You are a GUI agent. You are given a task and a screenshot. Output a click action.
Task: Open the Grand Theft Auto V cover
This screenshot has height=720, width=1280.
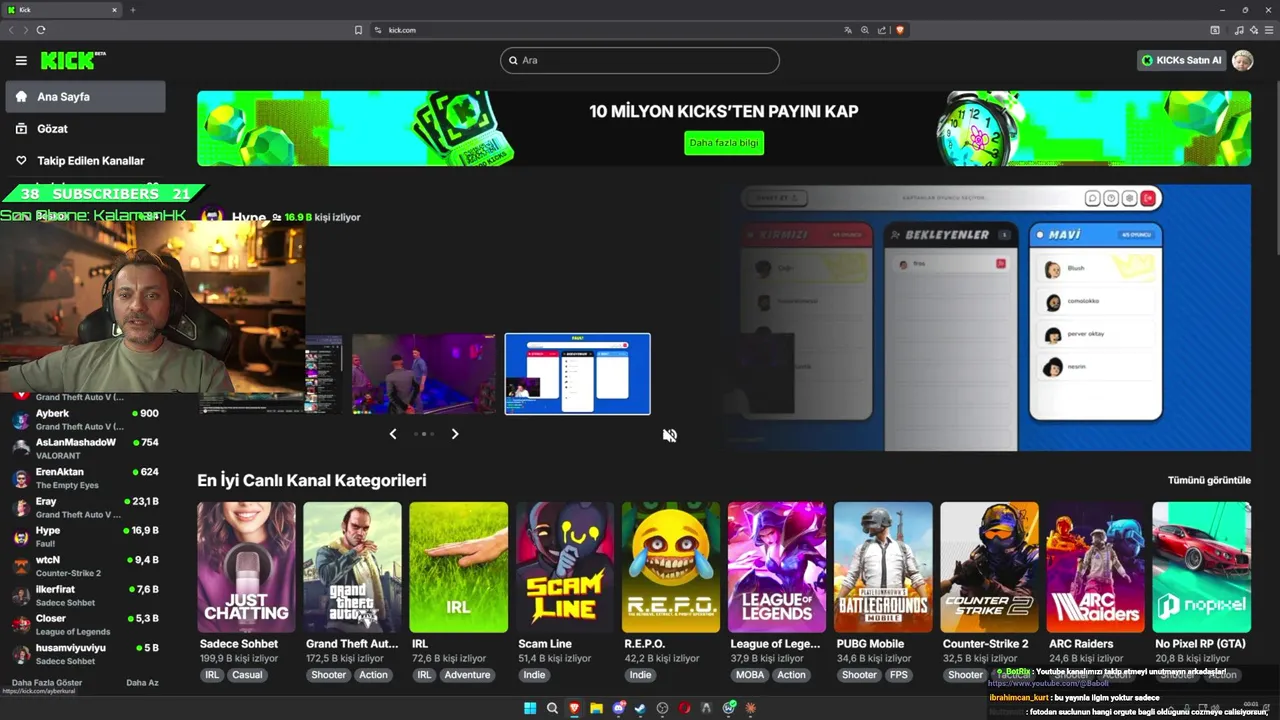(352, 567)
